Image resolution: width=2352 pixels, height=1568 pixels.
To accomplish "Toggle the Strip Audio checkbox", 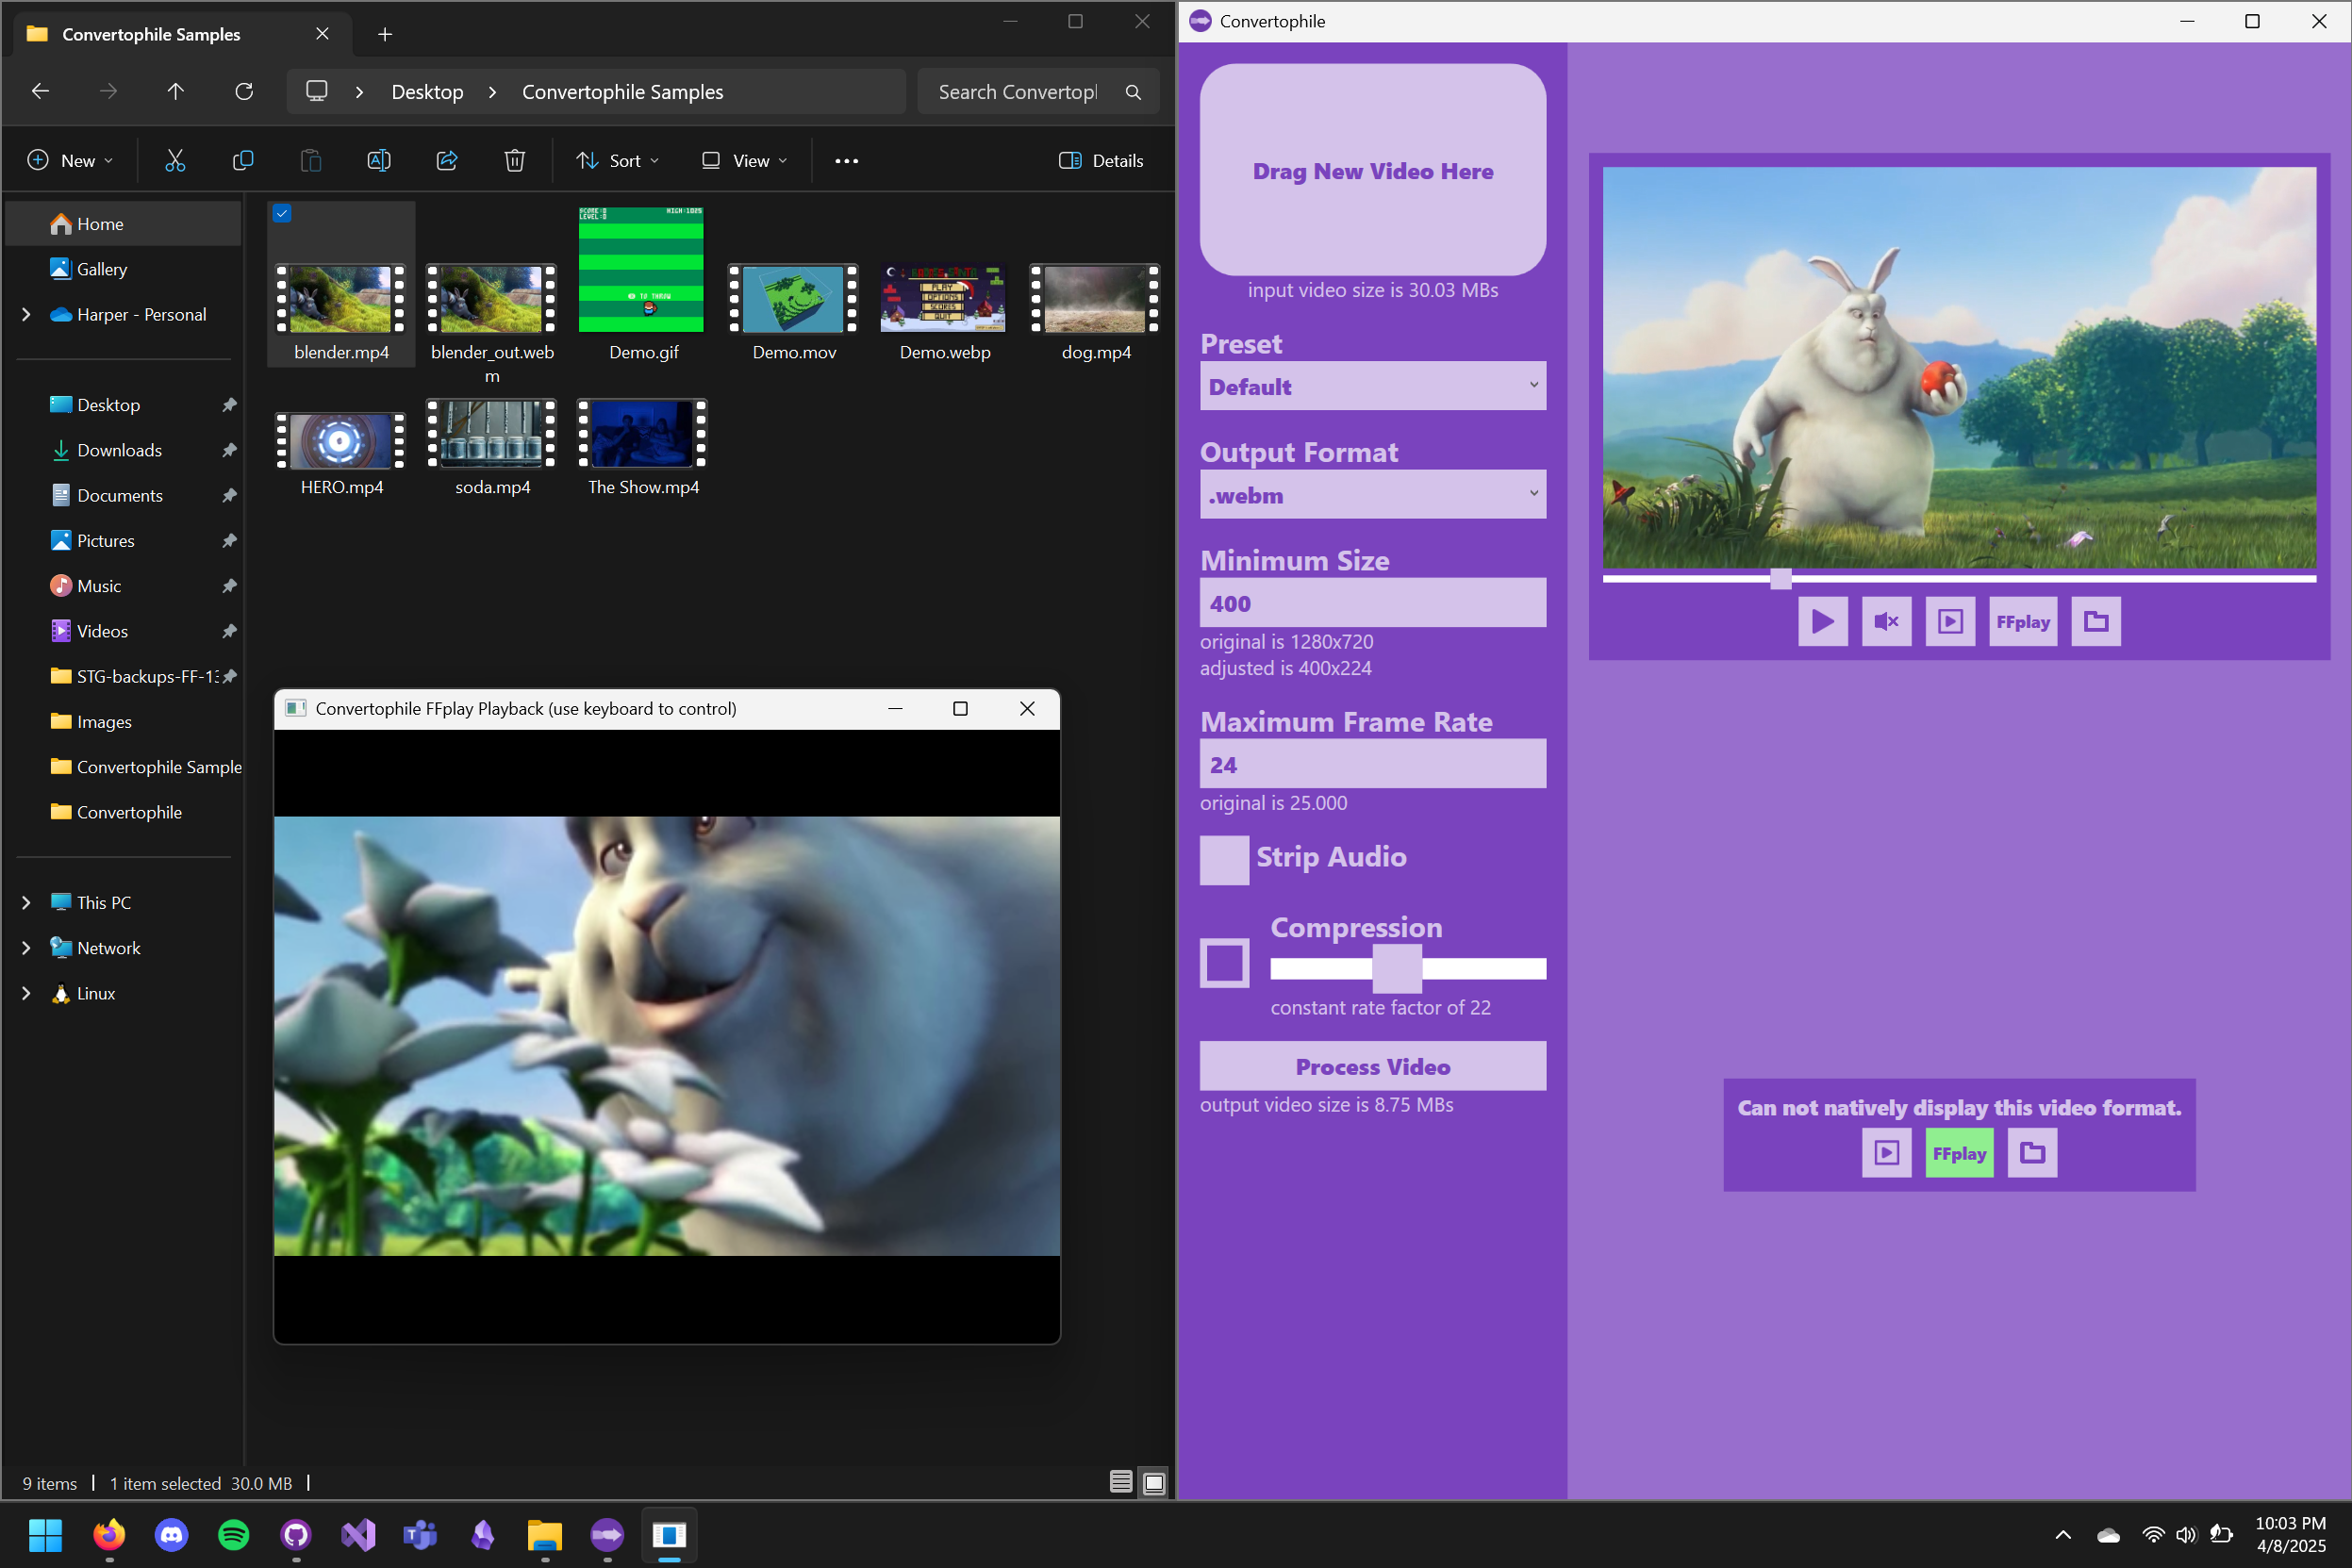I will tap(1224, 860).
